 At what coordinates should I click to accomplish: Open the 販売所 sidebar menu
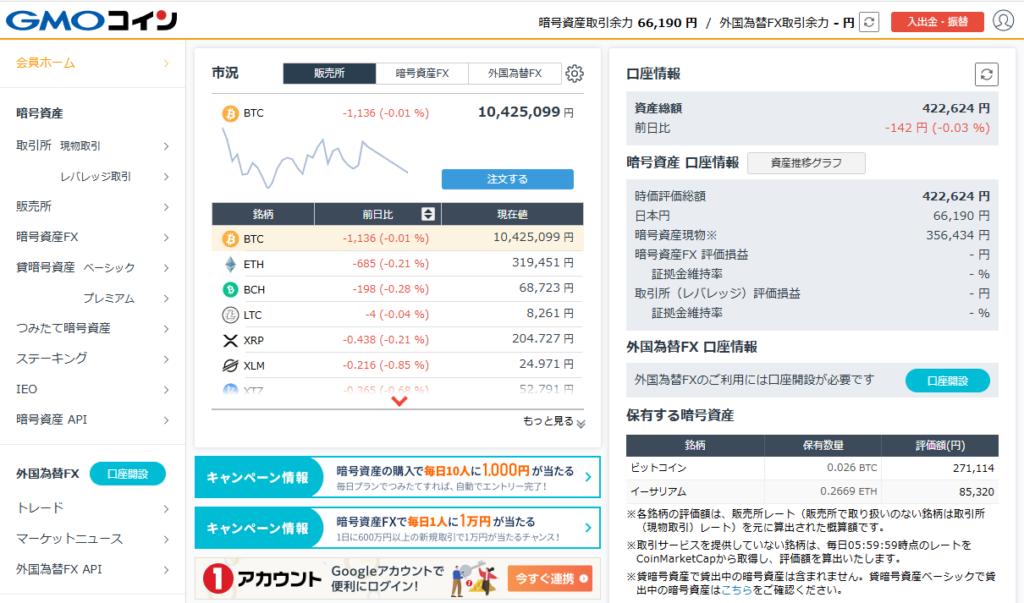coord(92,206)
